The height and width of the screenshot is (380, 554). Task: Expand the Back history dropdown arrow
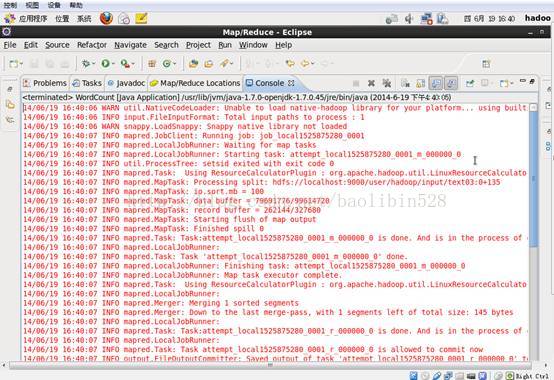[313, 64]
